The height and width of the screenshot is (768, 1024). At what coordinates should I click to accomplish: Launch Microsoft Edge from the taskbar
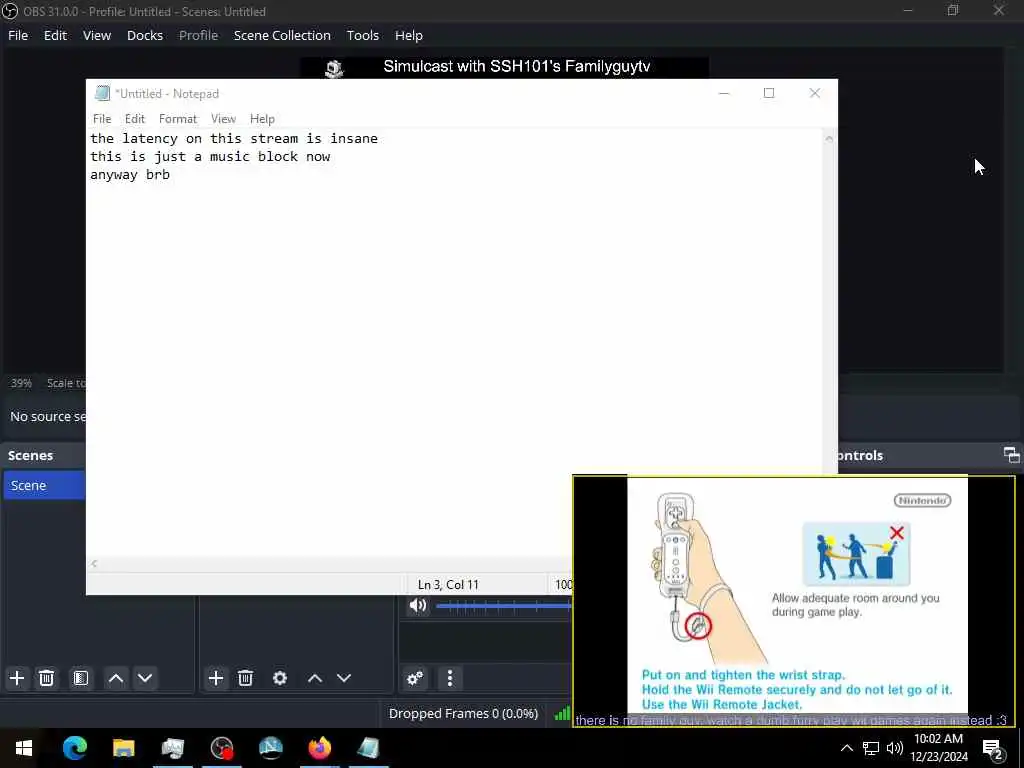(x=75, y=748)
